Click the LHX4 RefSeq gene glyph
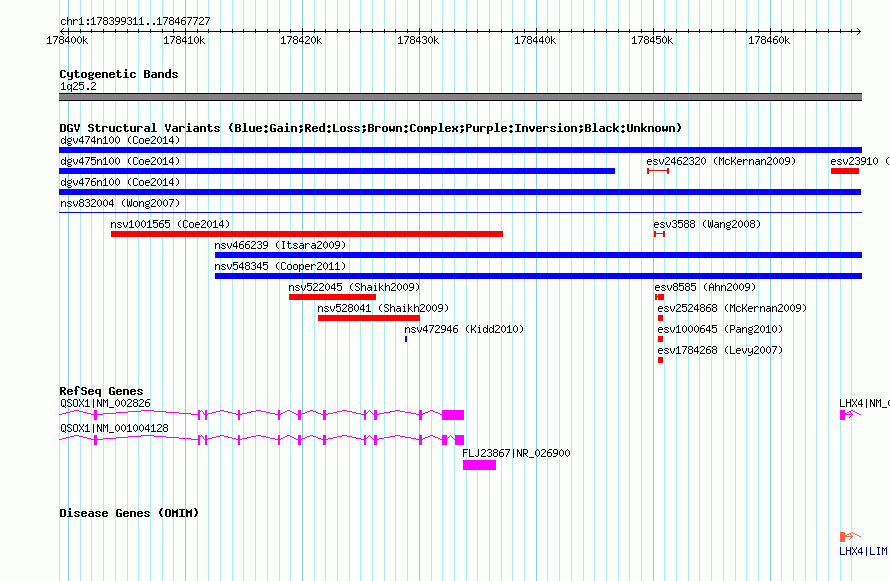890x581 pixels. pos(850,415)
